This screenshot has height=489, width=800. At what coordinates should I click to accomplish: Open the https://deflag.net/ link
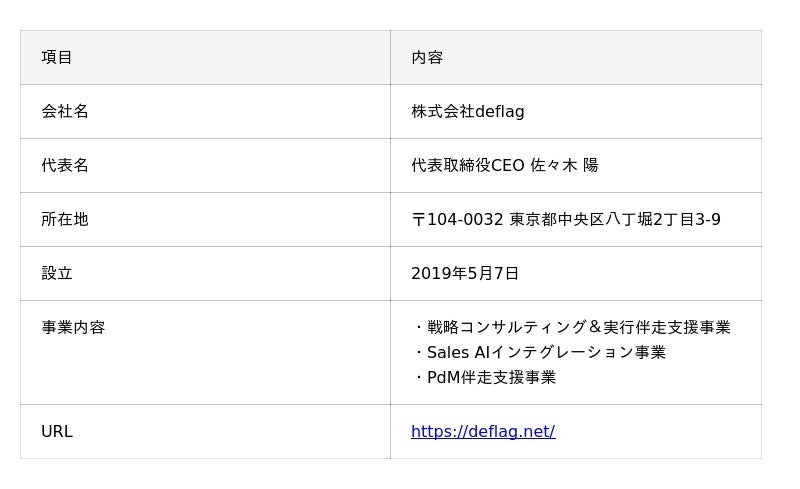click(483, 432)
